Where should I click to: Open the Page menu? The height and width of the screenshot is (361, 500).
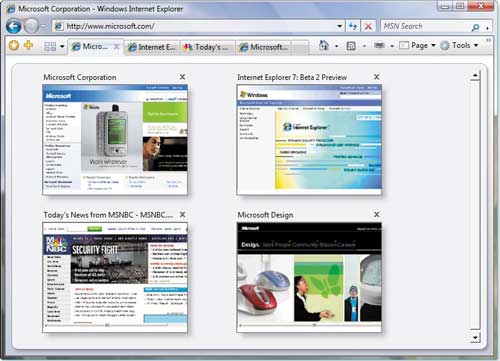[418, 45]
